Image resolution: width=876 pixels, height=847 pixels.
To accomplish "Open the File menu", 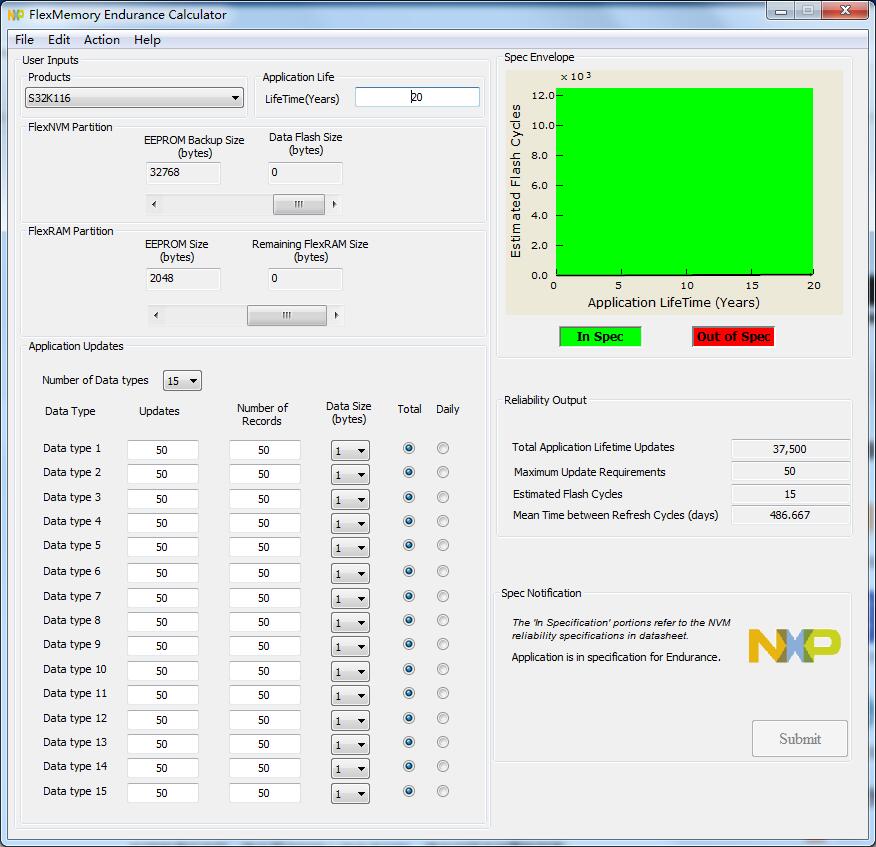I will [24, 40].
